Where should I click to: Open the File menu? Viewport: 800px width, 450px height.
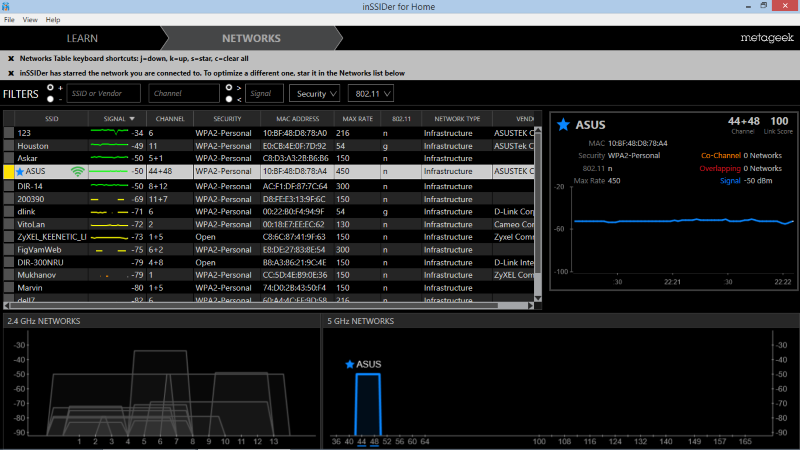tap(9, 19)
